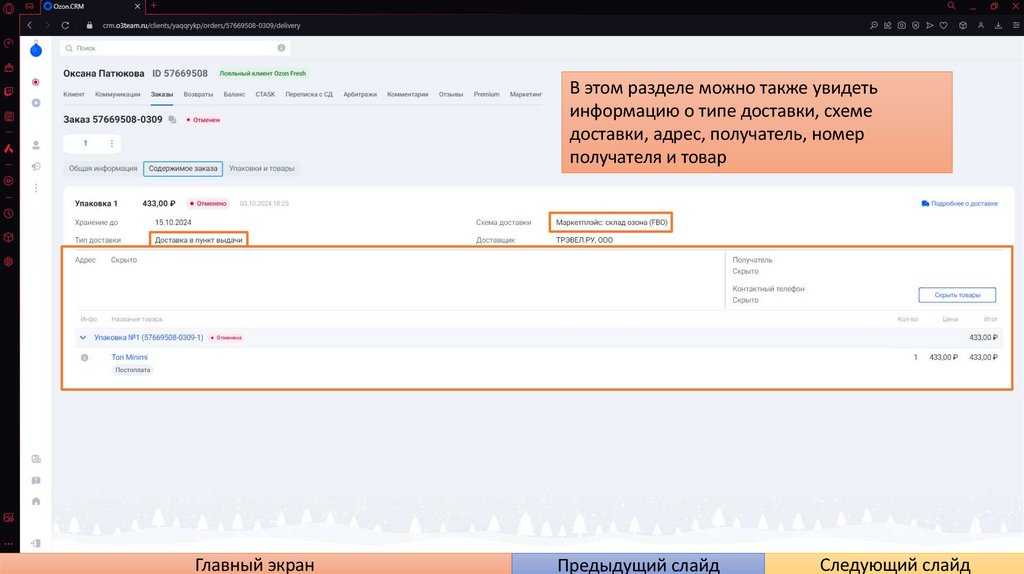Screen dimensions: 1024x574
Task: Click the CRM sidebar home icon
Action: (36, 502)
